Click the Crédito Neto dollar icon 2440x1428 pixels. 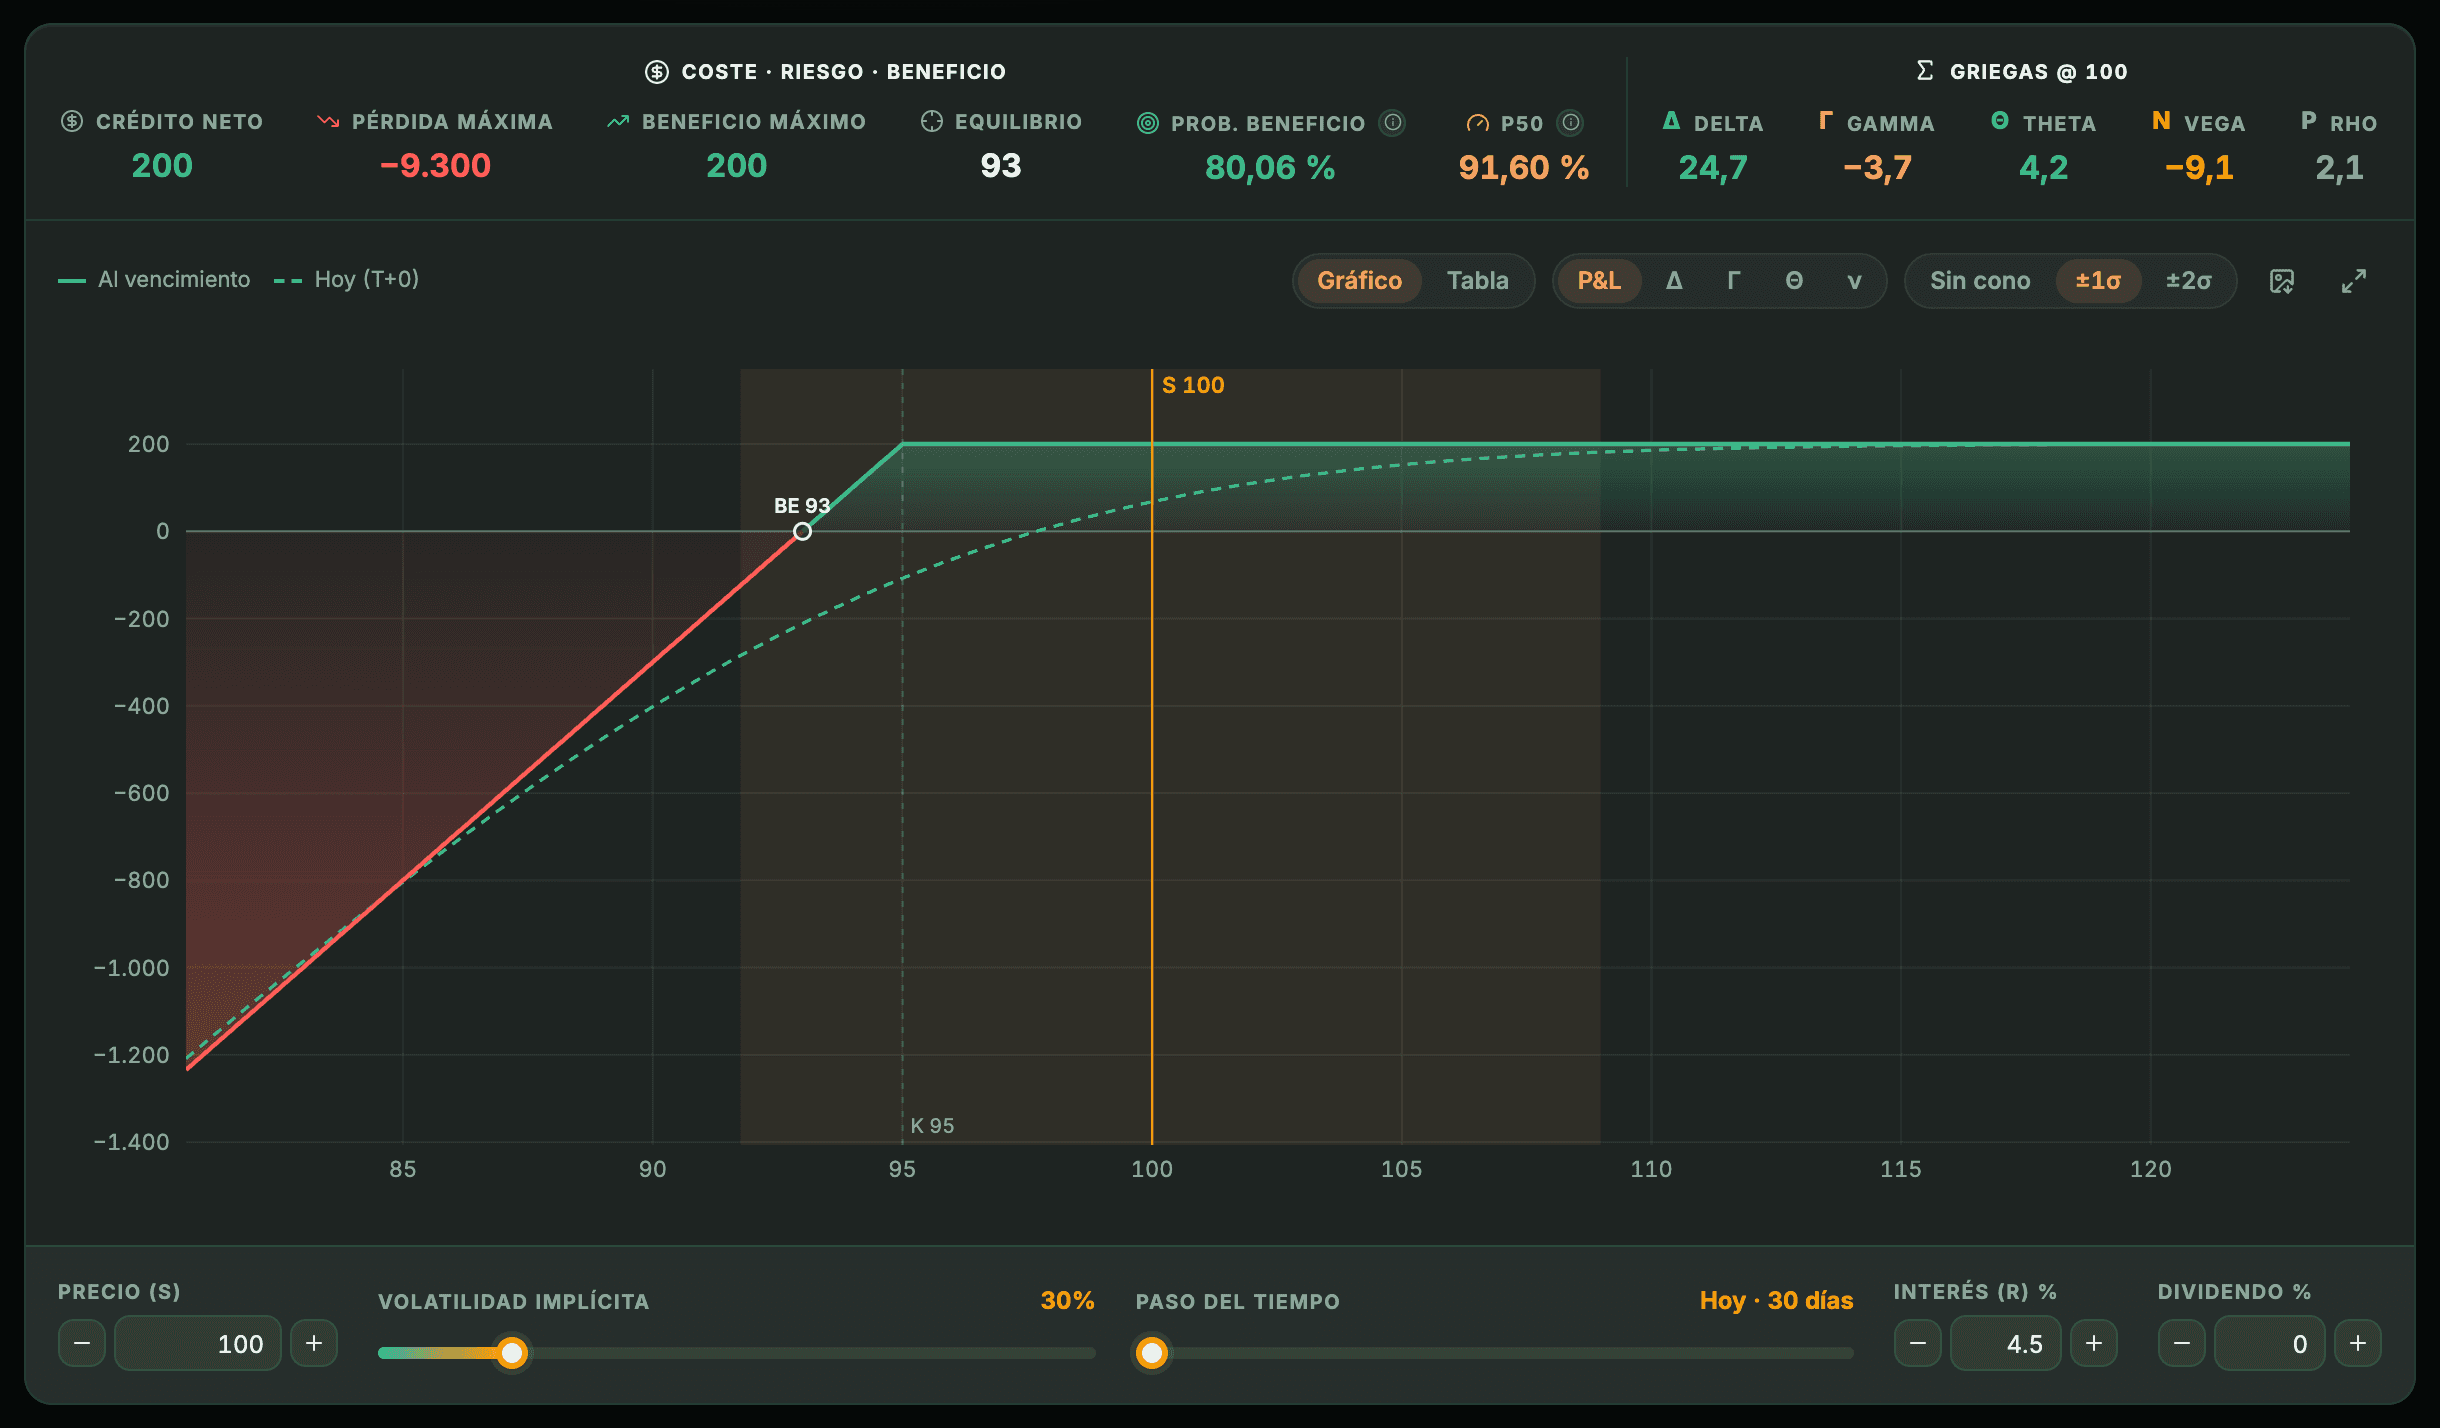click(72, 121)
